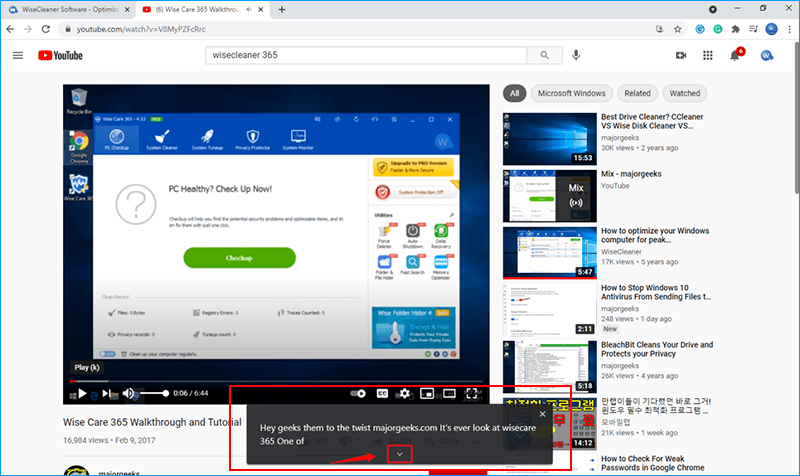Screen dimensions: 800x476
Task: Close the transcript caption popup
Action: pos(542,414)
